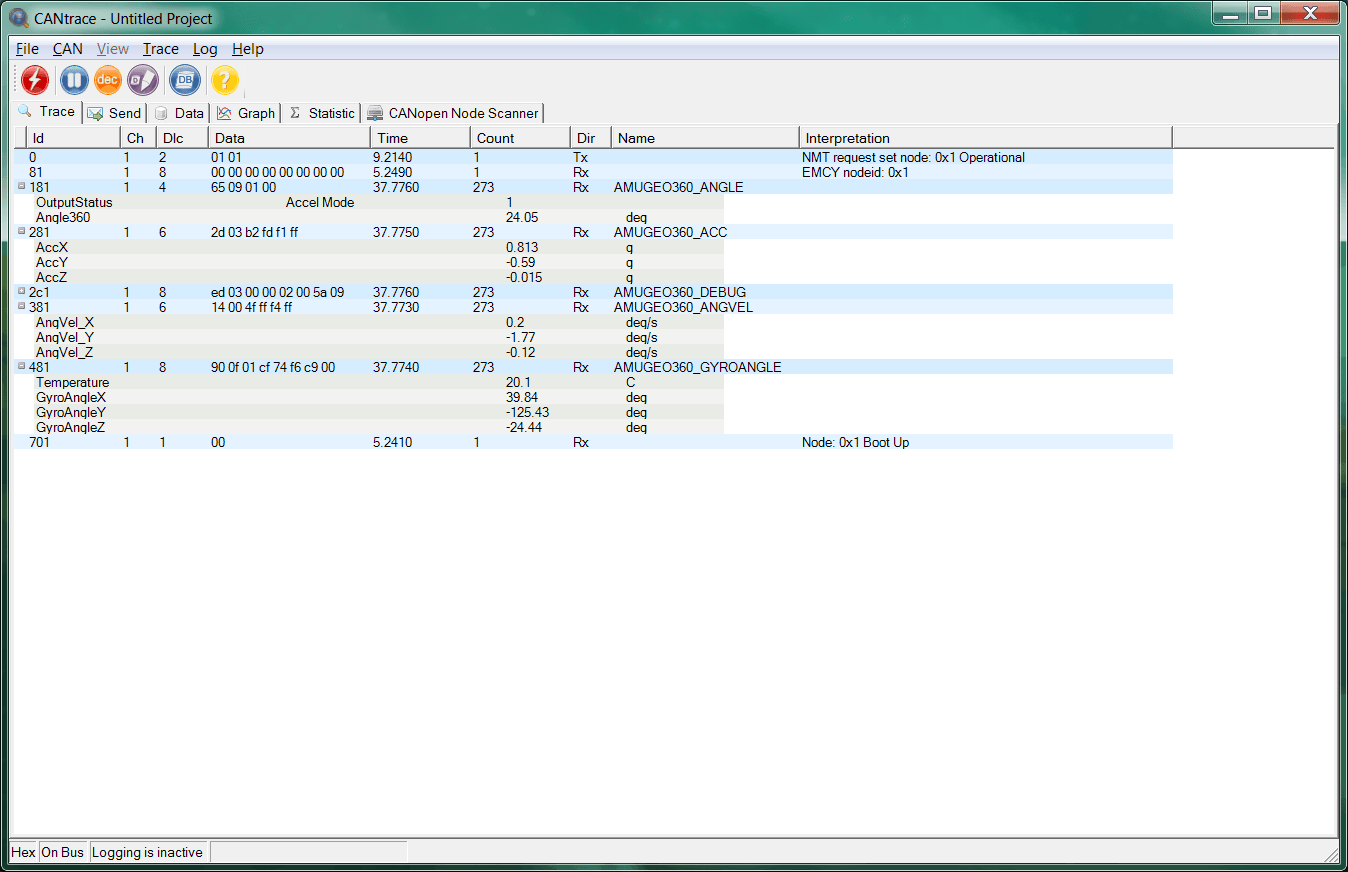1348x872 pixels.
Task: Open the Data tab
Action: [x=179, y=113]
